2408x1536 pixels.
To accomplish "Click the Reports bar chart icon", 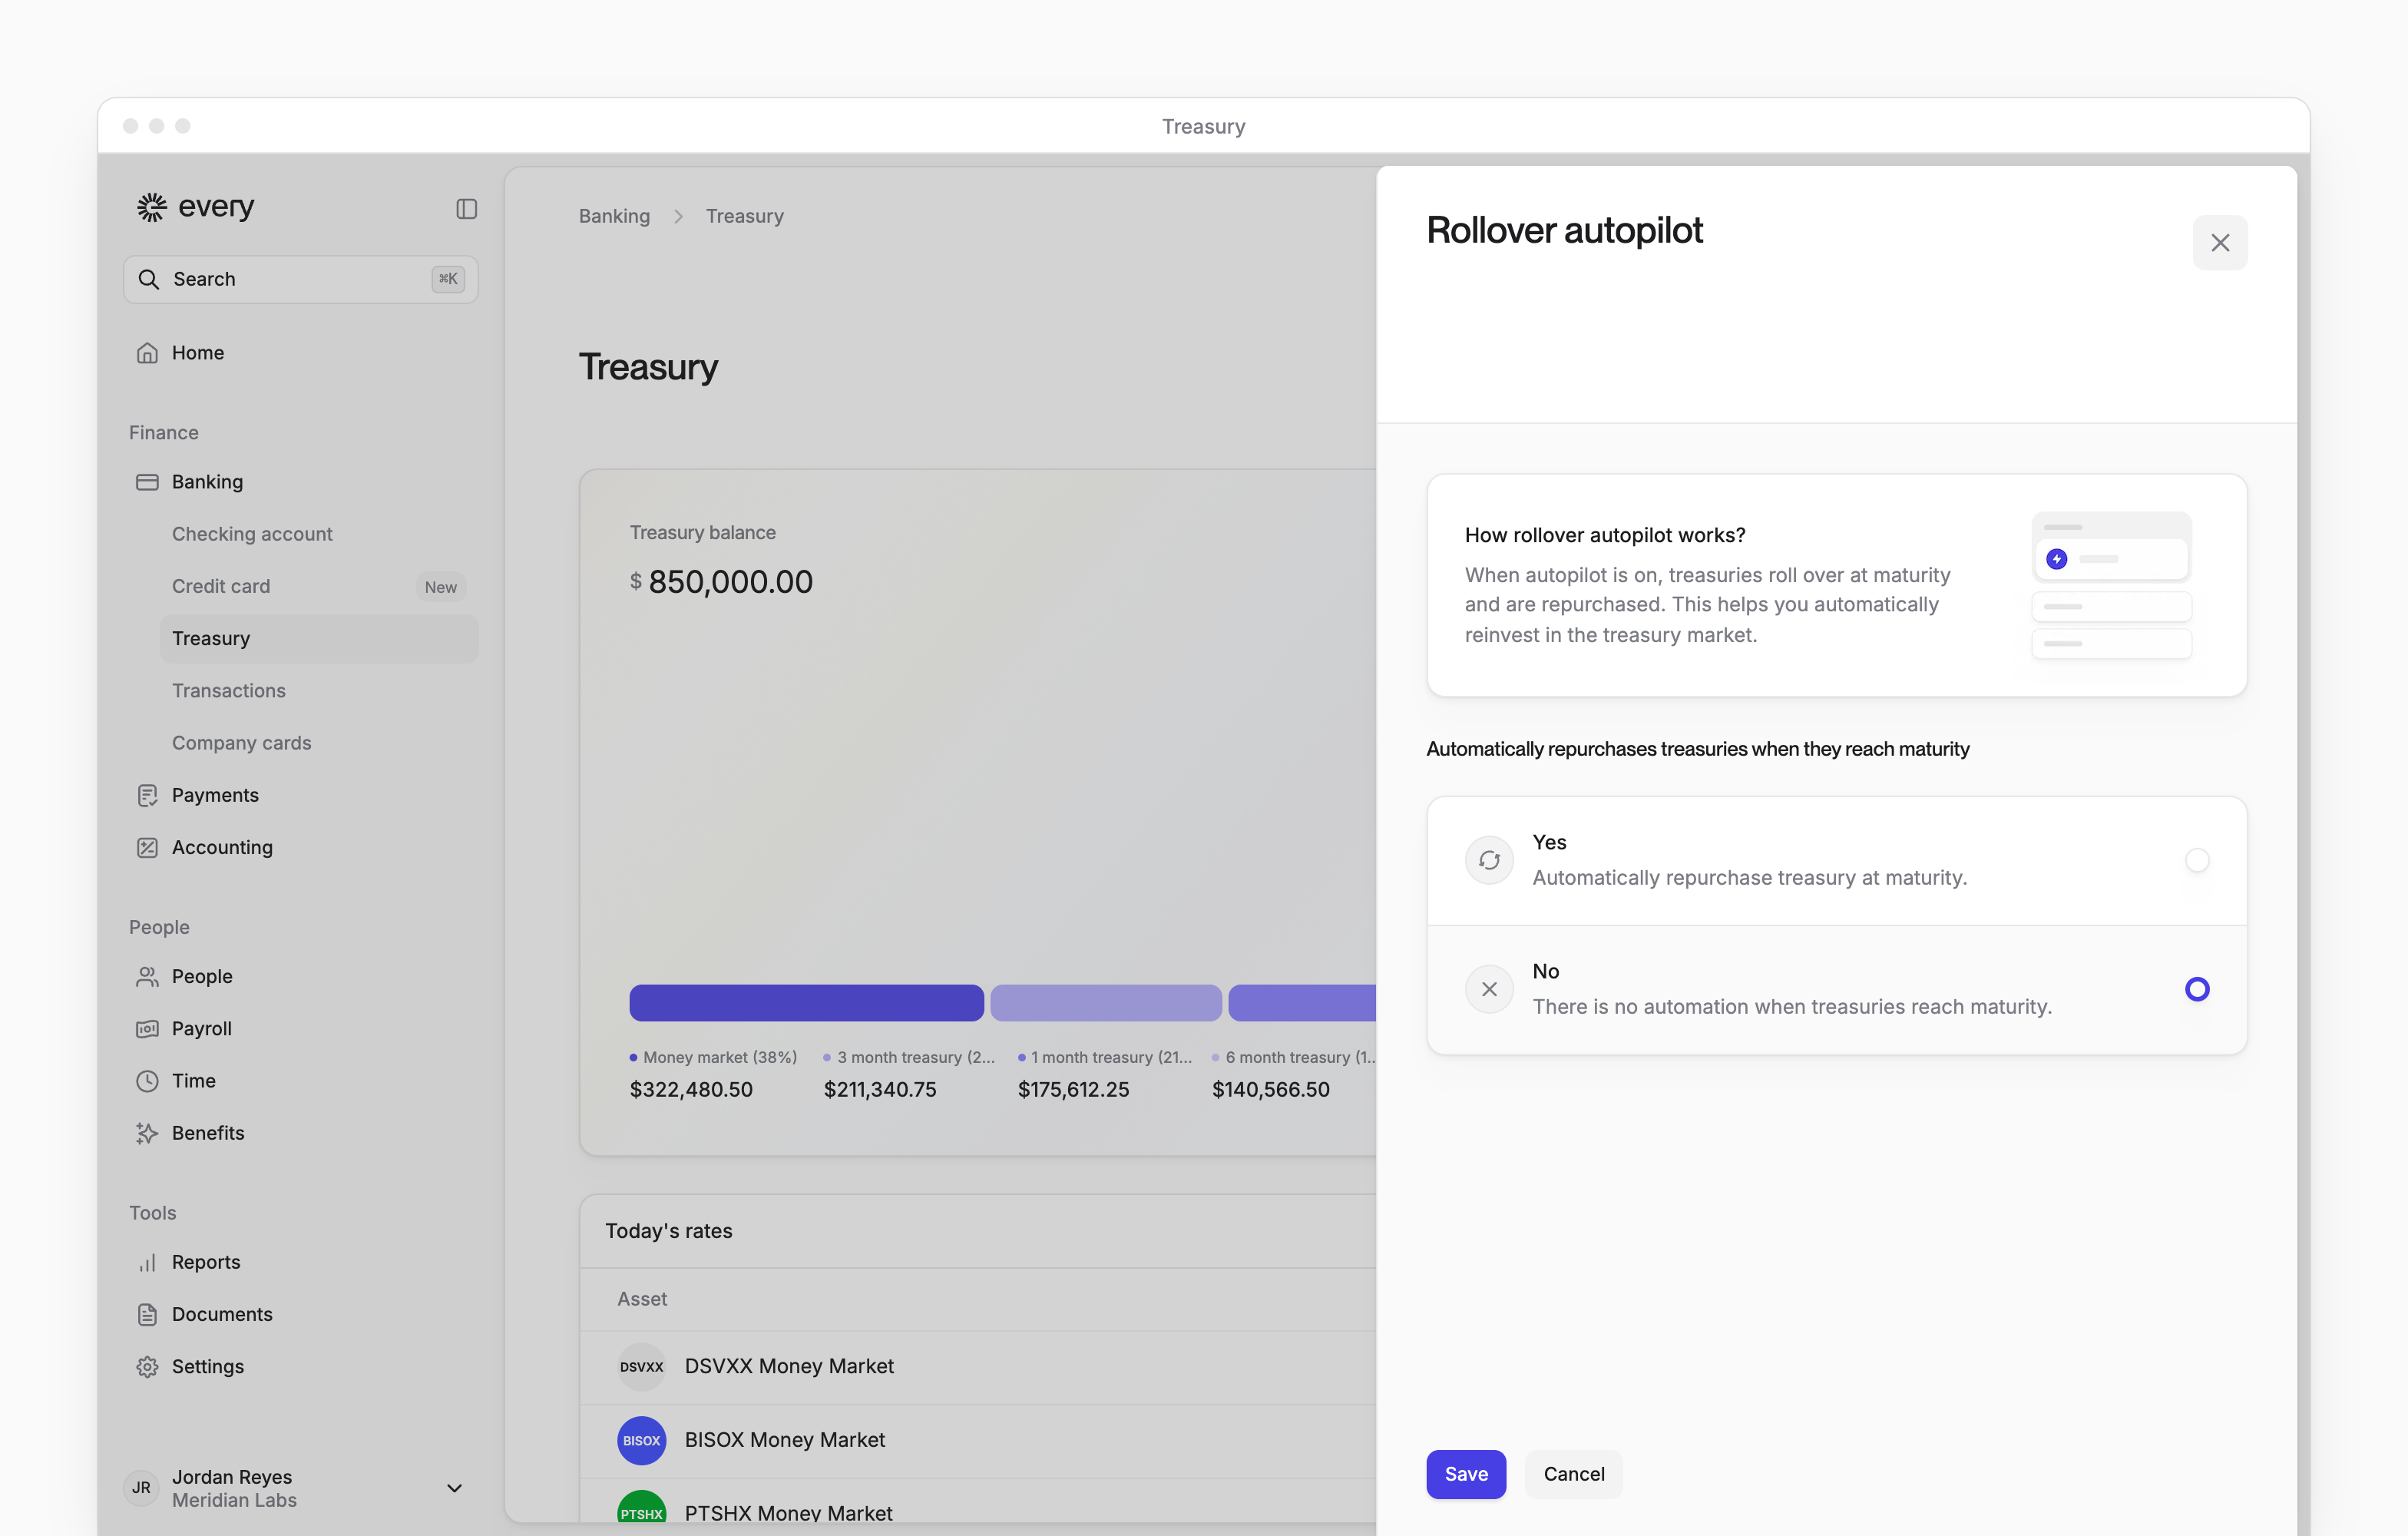I will pyautogui.click(x=147, y=1262).
